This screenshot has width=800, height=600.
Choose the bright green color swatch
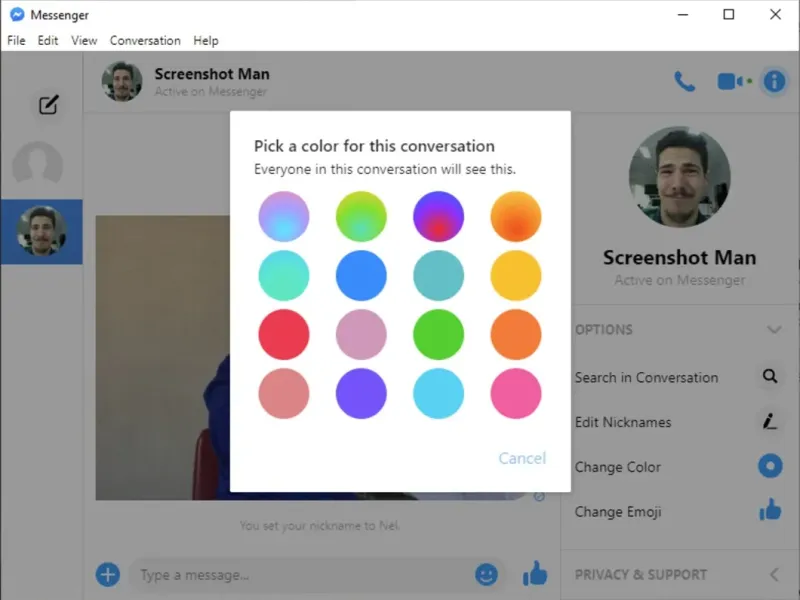tap(438, 335)
